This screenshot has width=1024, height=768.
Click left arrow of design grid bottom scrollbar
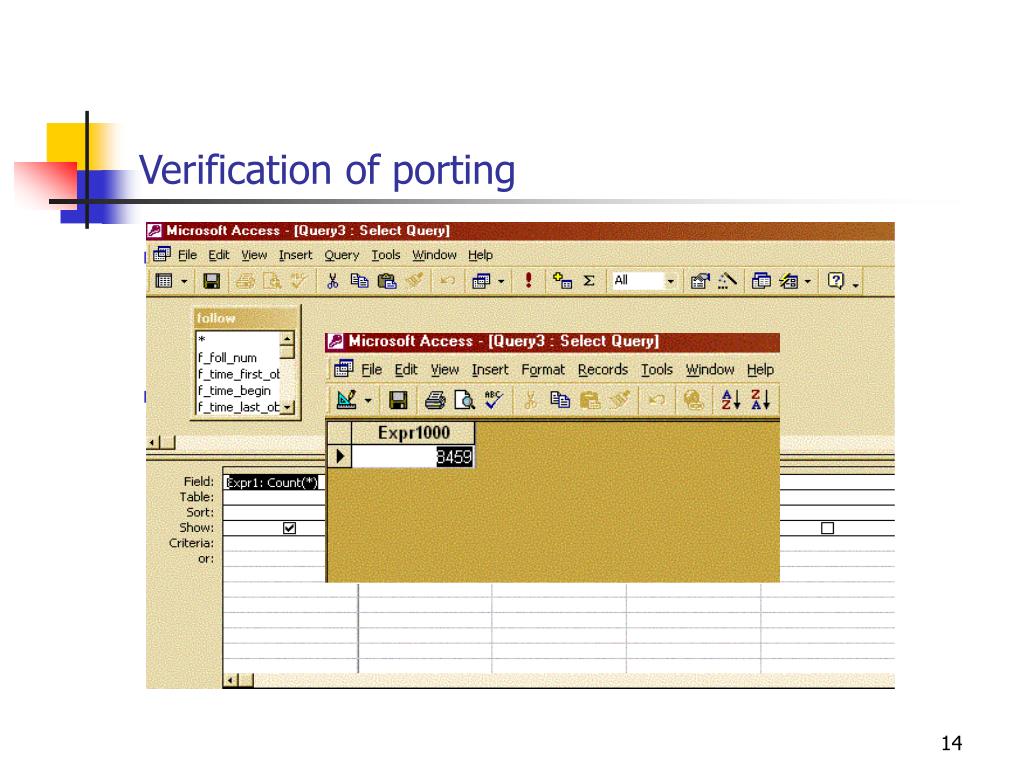click(x=231, y=680)
